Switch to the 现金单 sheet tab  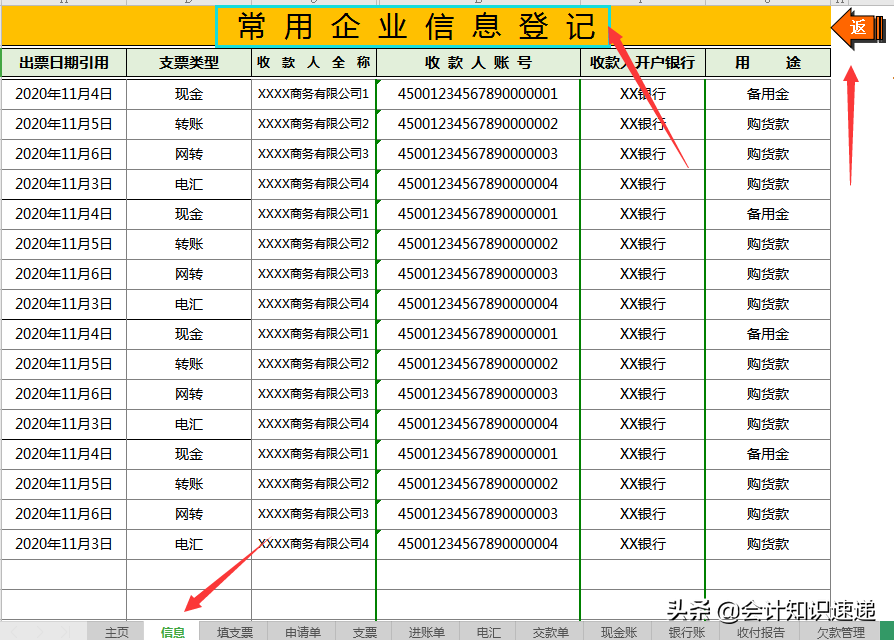point(617,631)
